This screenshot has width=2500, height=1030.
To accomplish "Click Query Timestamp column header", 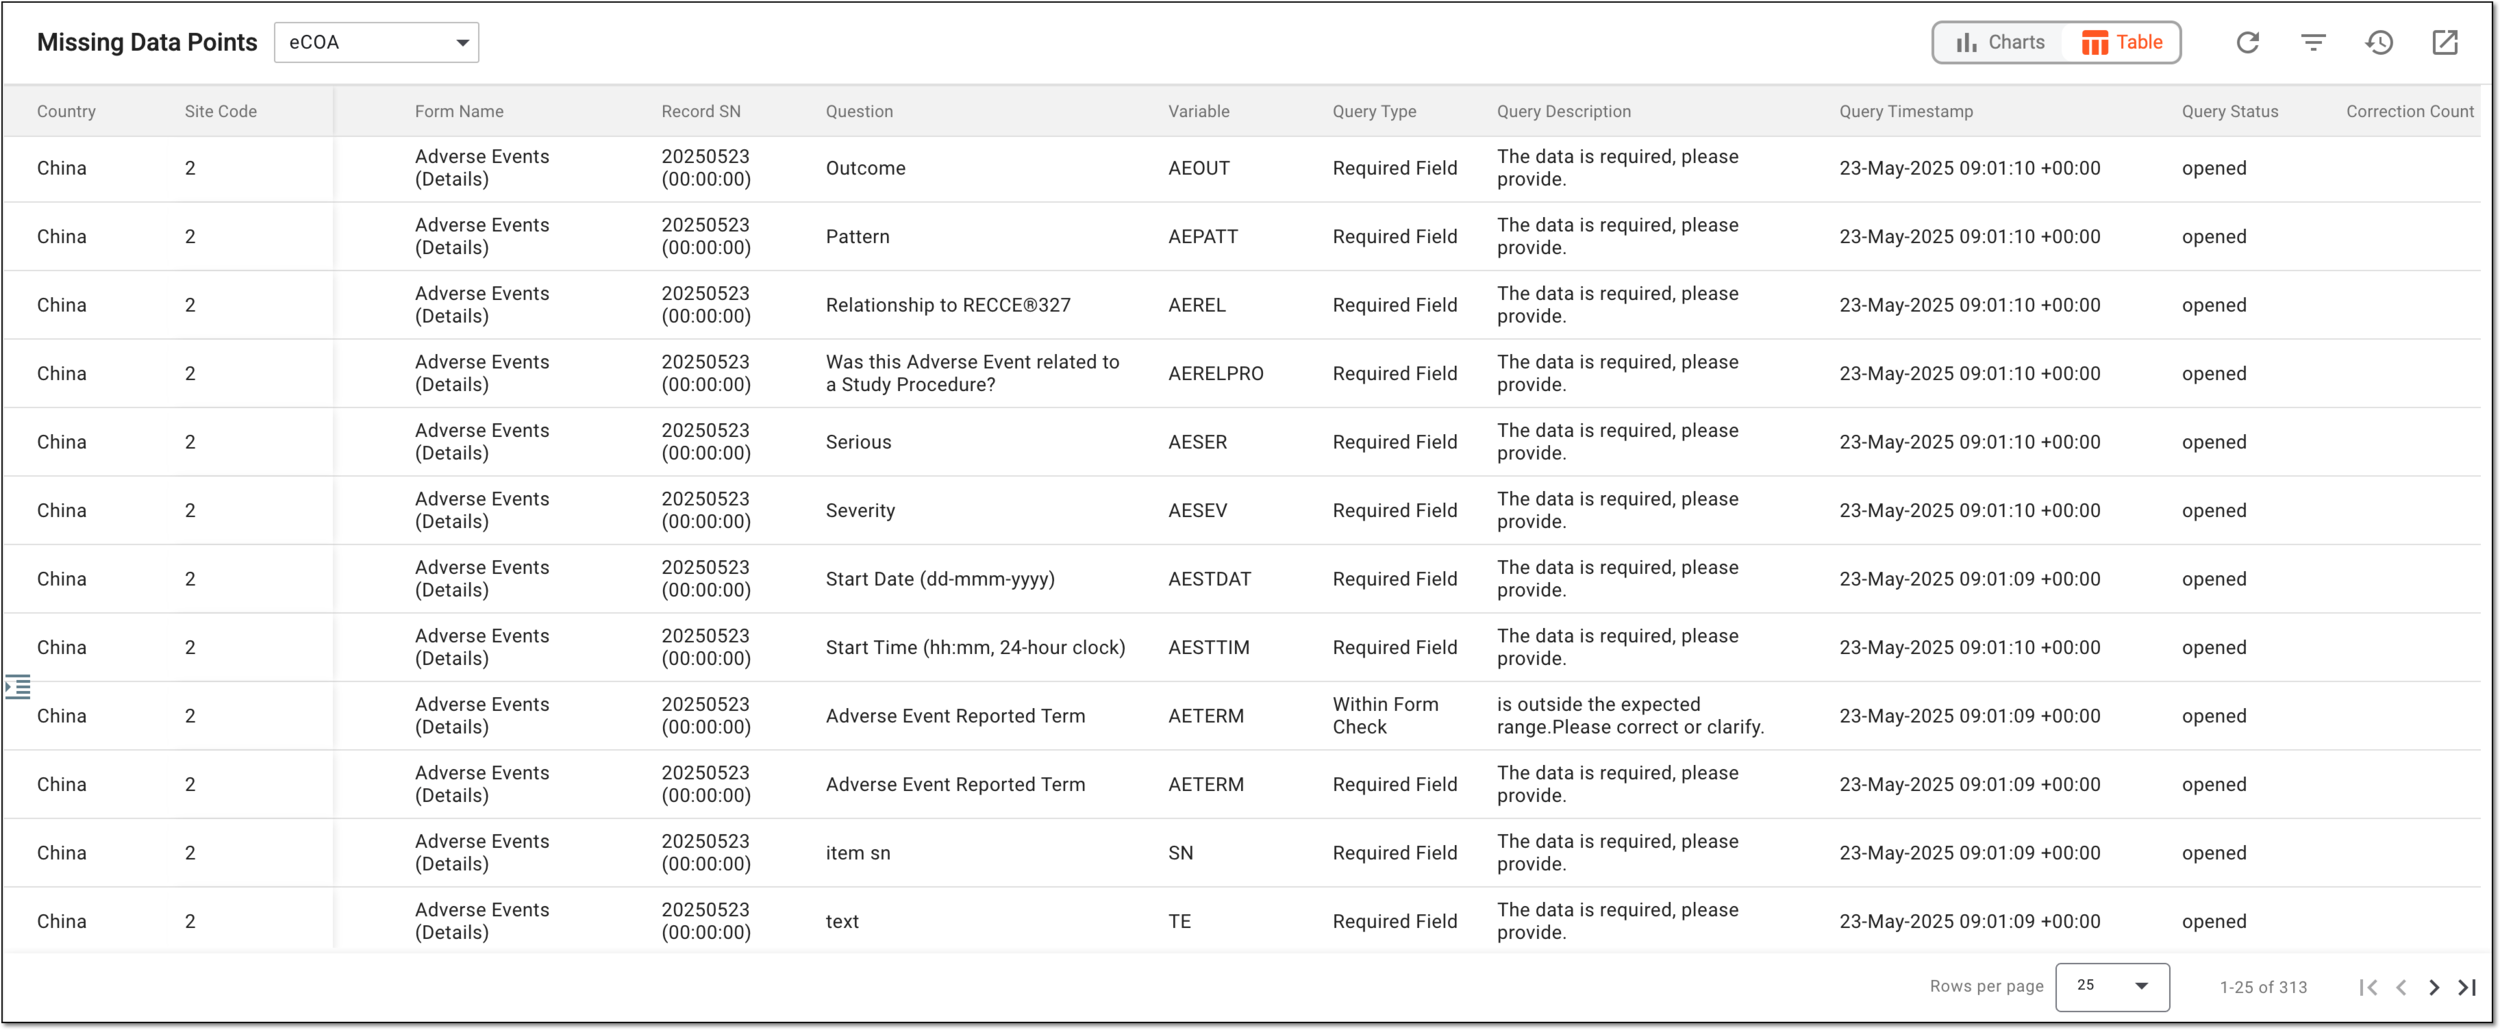I will pyautogui.click(x=1906, y=111).
